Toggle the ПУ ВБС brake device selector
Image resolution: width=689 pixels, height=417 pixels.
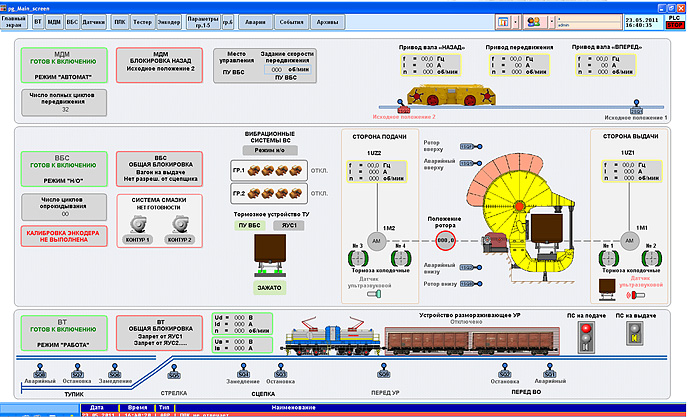(249, 226)
